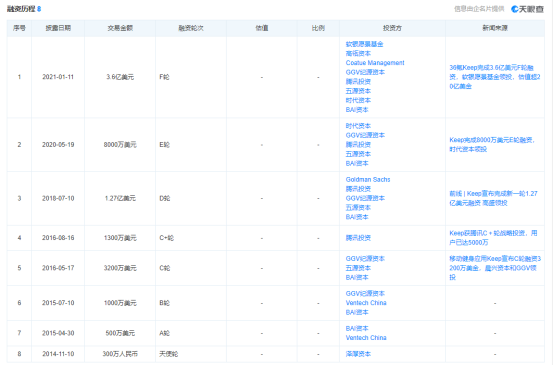Click the 披露日期 column header

pos(58,28)
